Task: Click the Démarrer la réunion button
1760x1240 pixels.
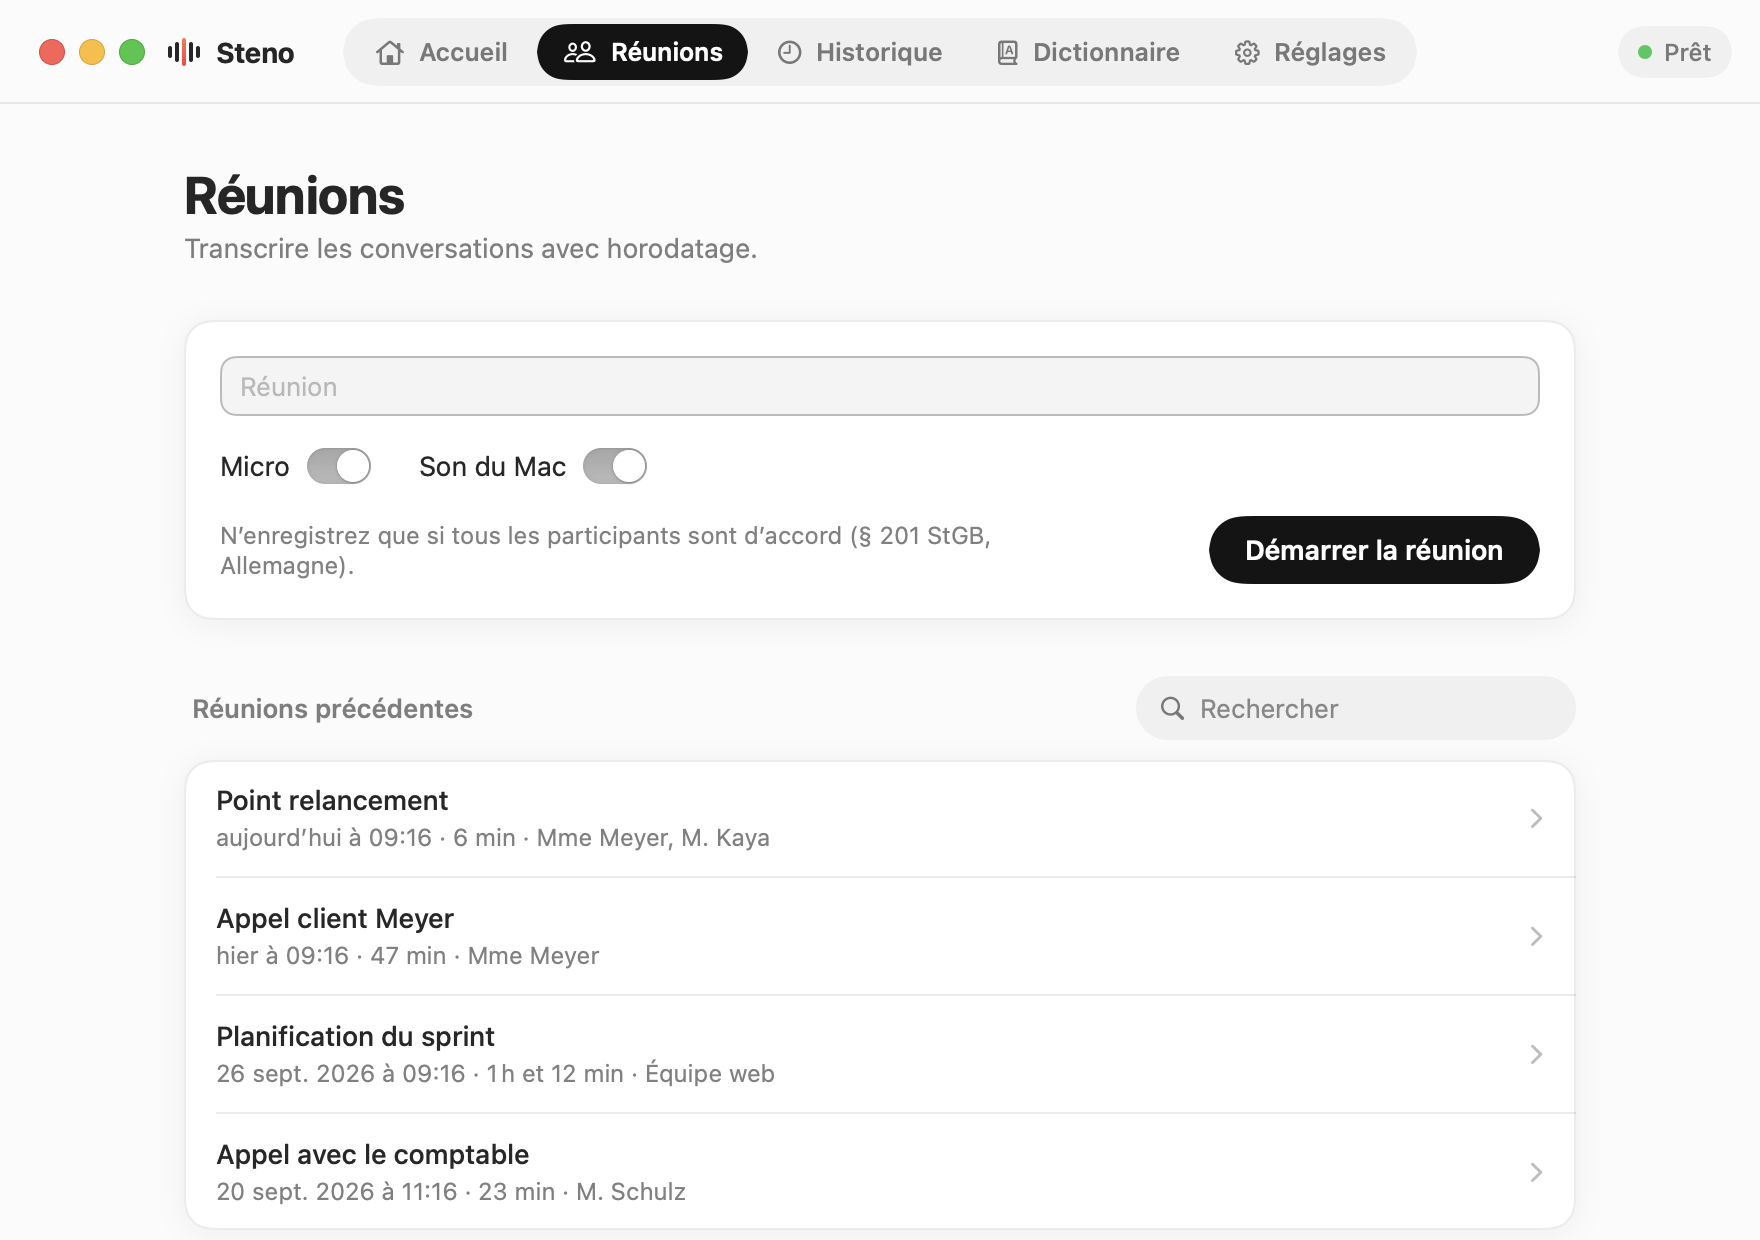Action: pyautogui.click(x=1374, y=550)
